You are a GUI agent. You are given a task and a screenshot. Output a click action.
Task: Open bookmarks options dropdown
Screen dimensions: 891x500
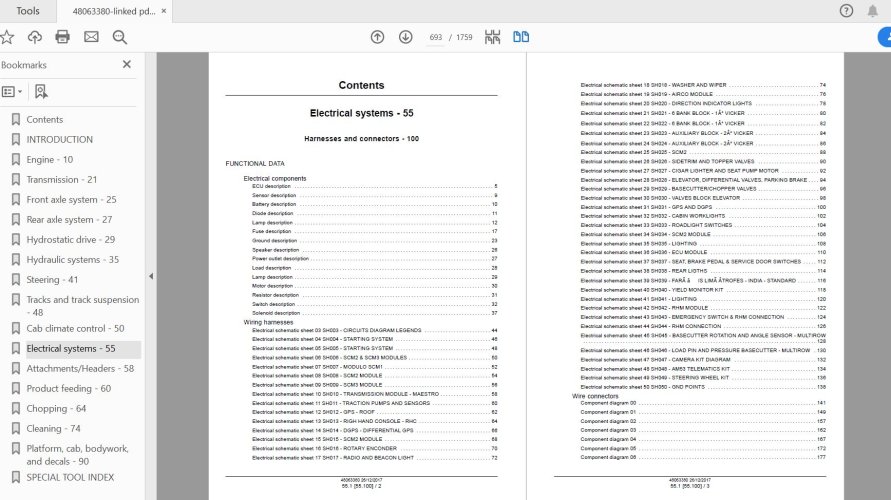(12, 91)
